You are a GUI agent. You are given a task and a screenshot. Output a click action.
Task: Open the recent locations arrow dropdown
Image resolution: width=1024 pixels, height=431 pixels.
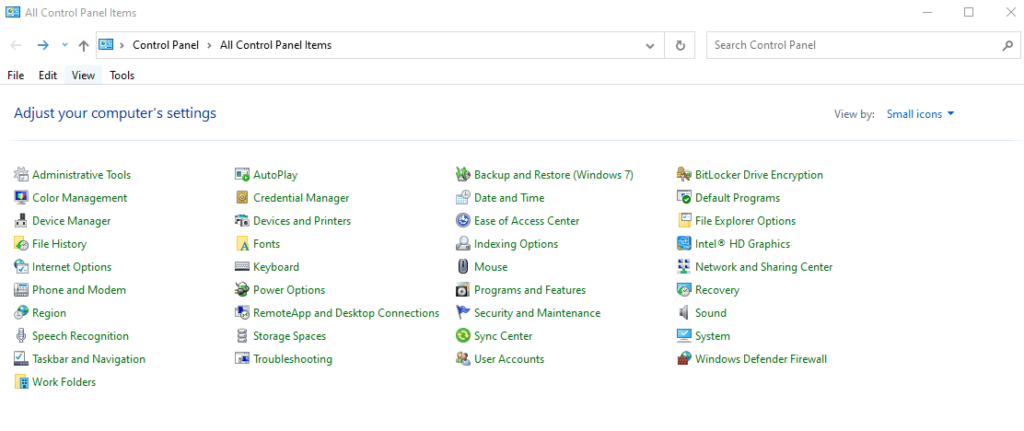tap(65, 45)
